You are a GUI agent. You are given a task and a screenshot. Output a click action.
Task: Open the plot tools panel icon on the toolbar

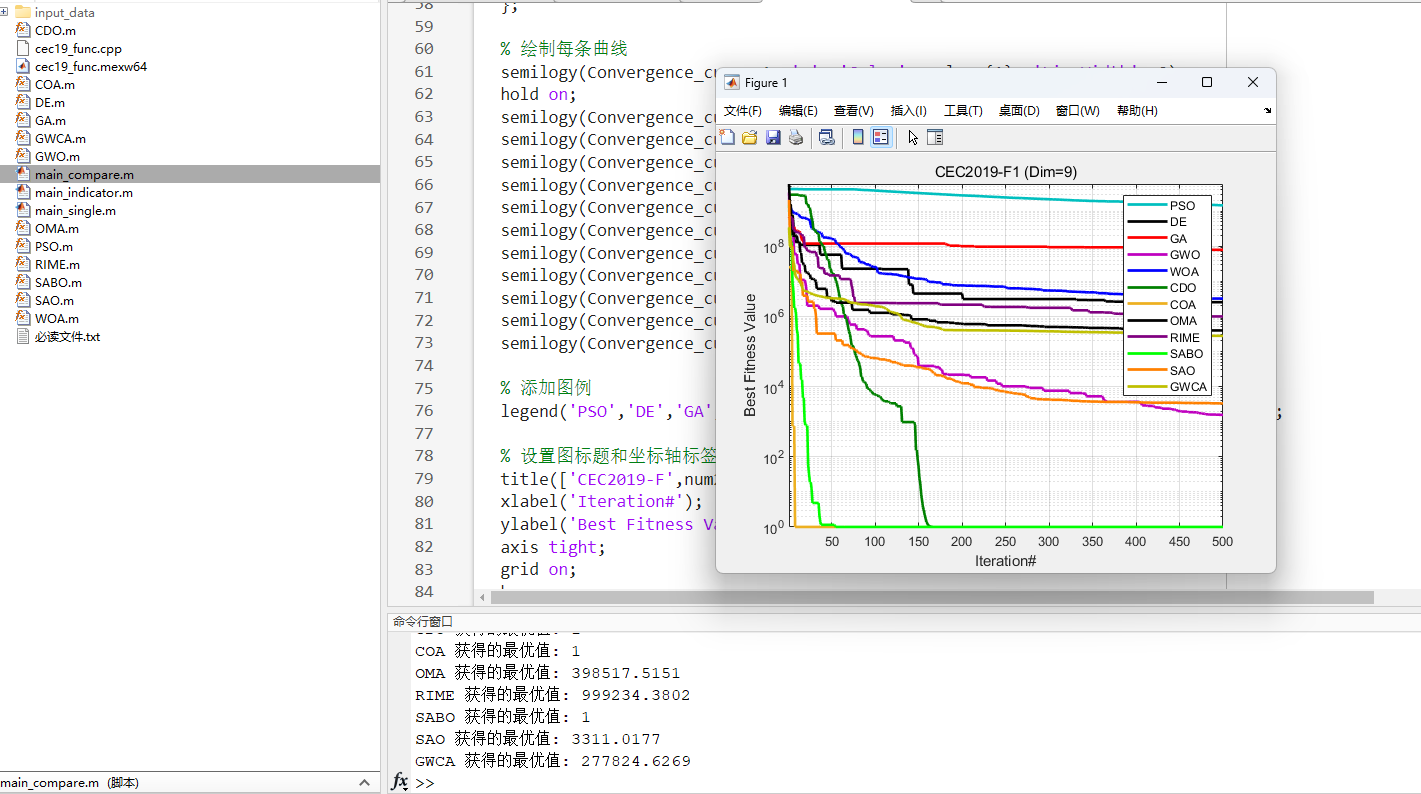(935, 137)
